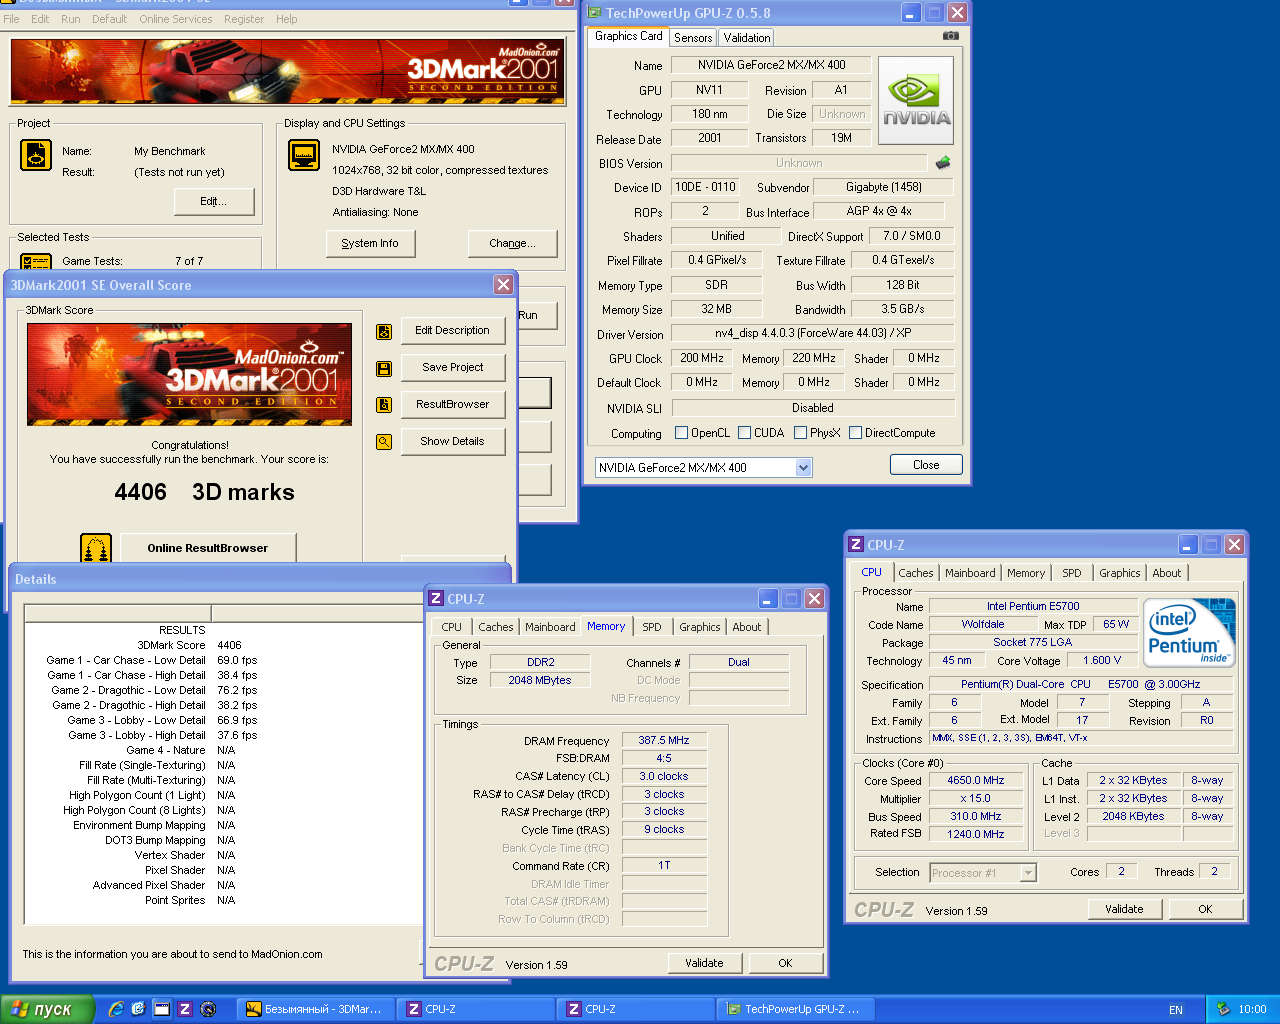Click the System Info button

tap(370, 243)
